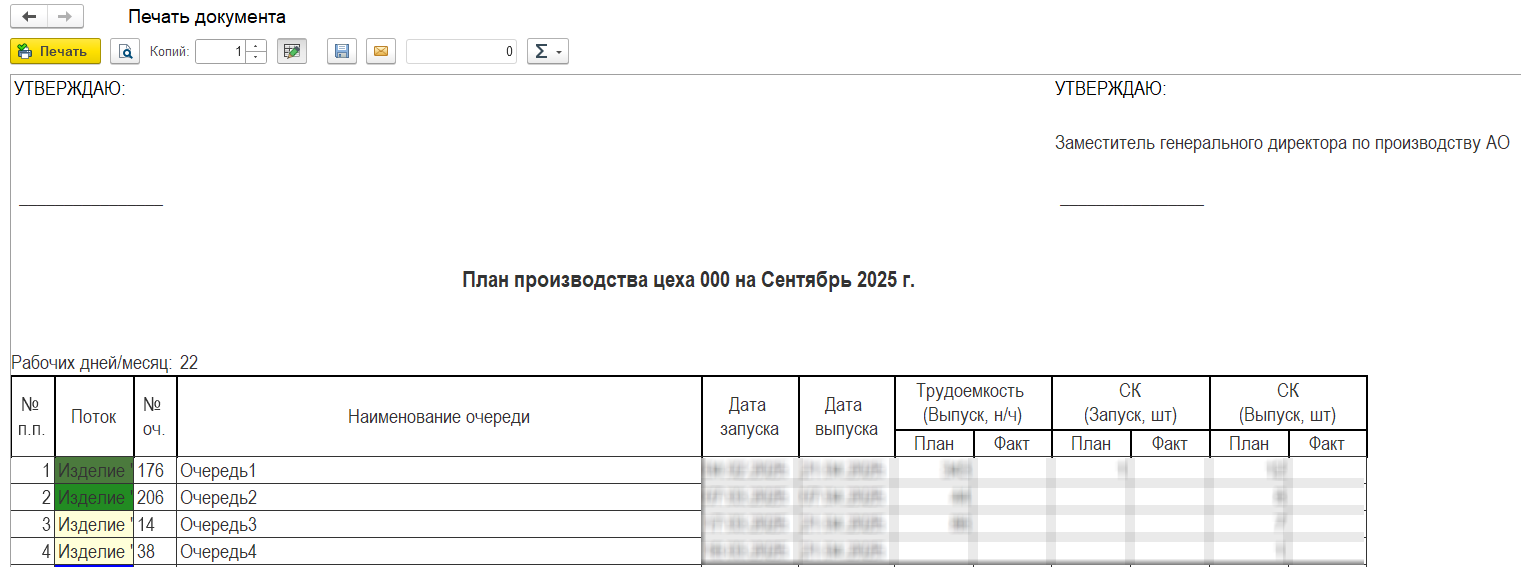The width and height of the screenshot is (1521, 567).
Task: Open print preview with magnifier icon
Action: [126, 51]
